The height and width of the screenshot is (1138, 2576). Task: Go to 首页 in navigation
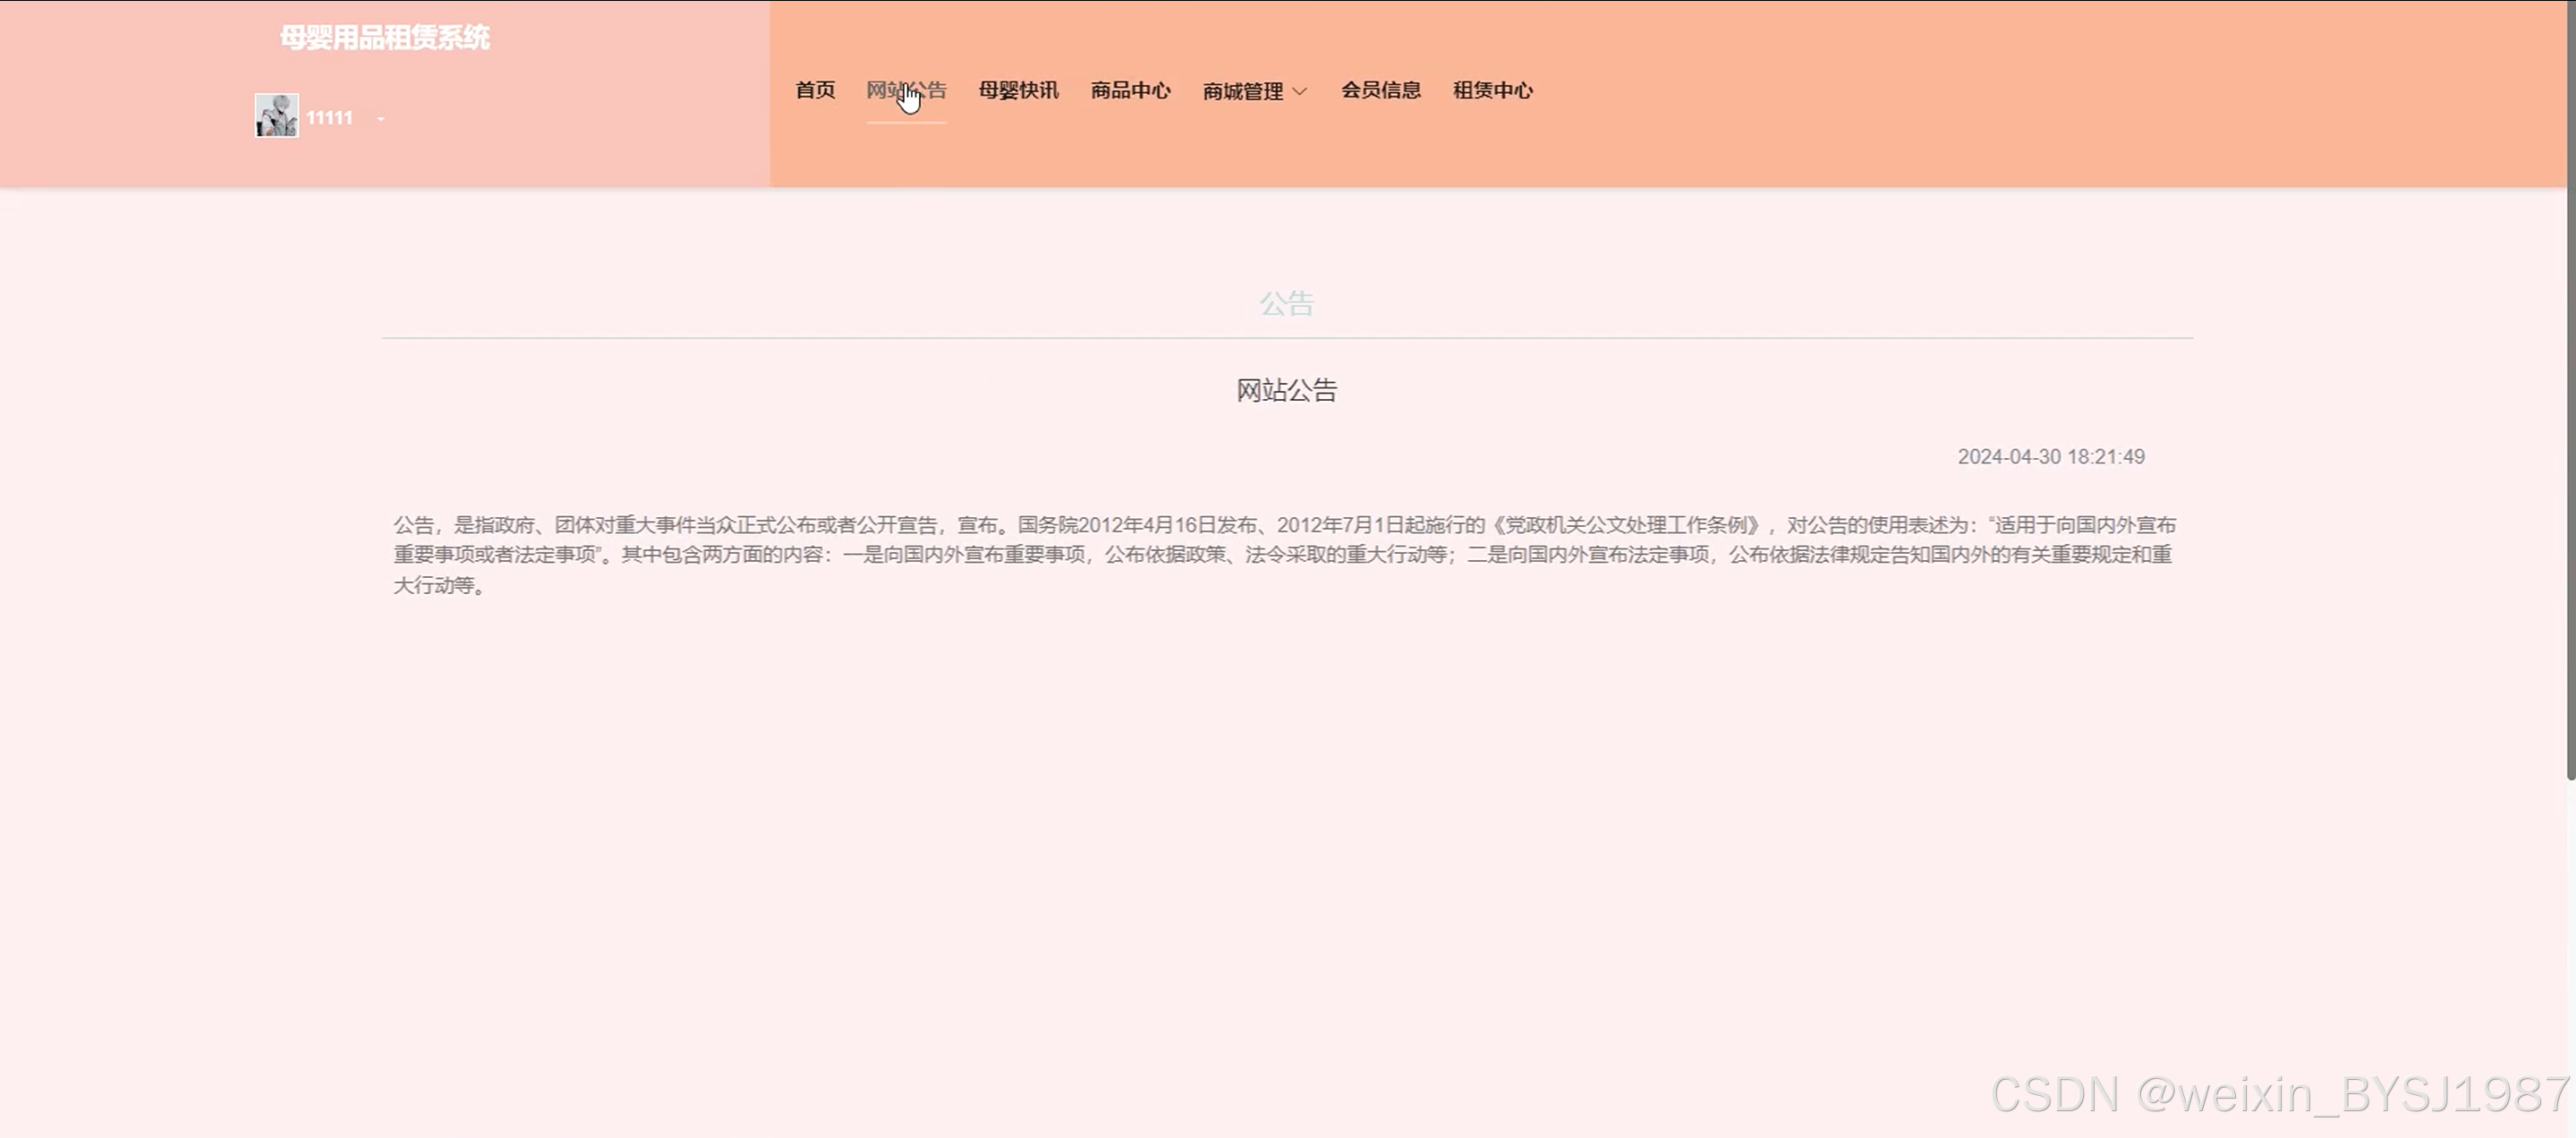[815, 90]
